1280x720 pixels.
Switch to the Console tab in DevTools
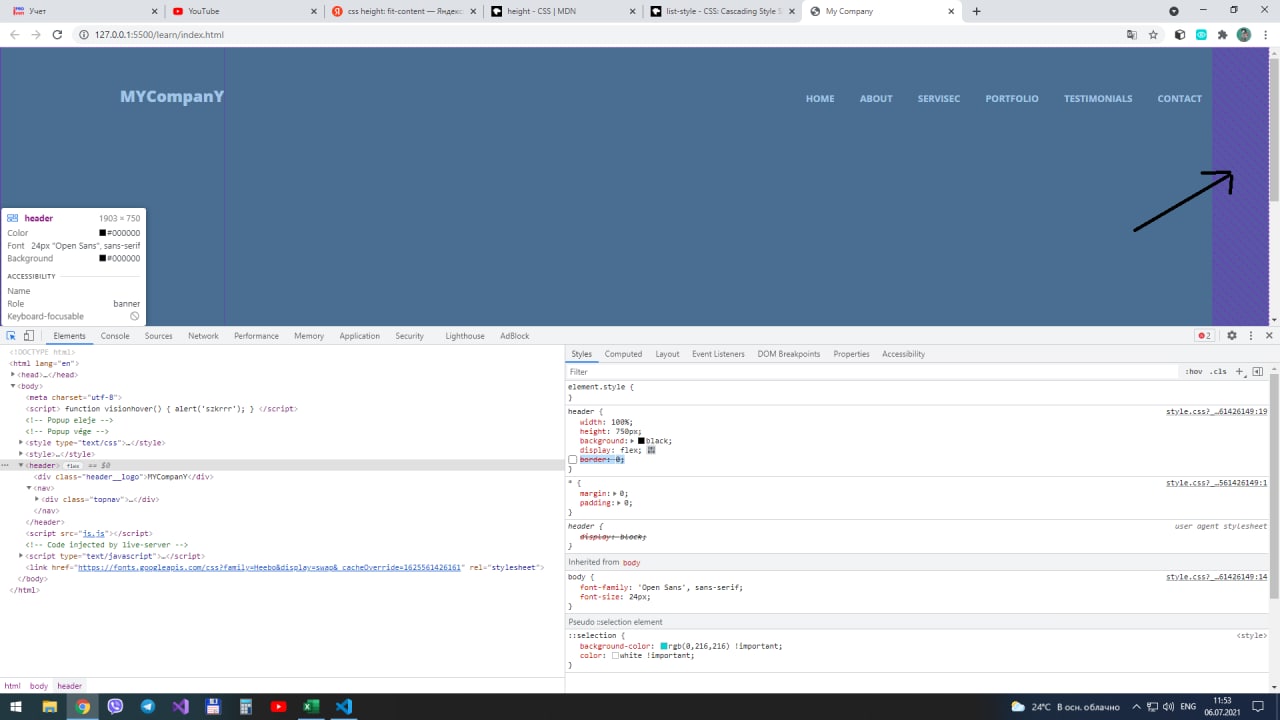coord(115,336)
